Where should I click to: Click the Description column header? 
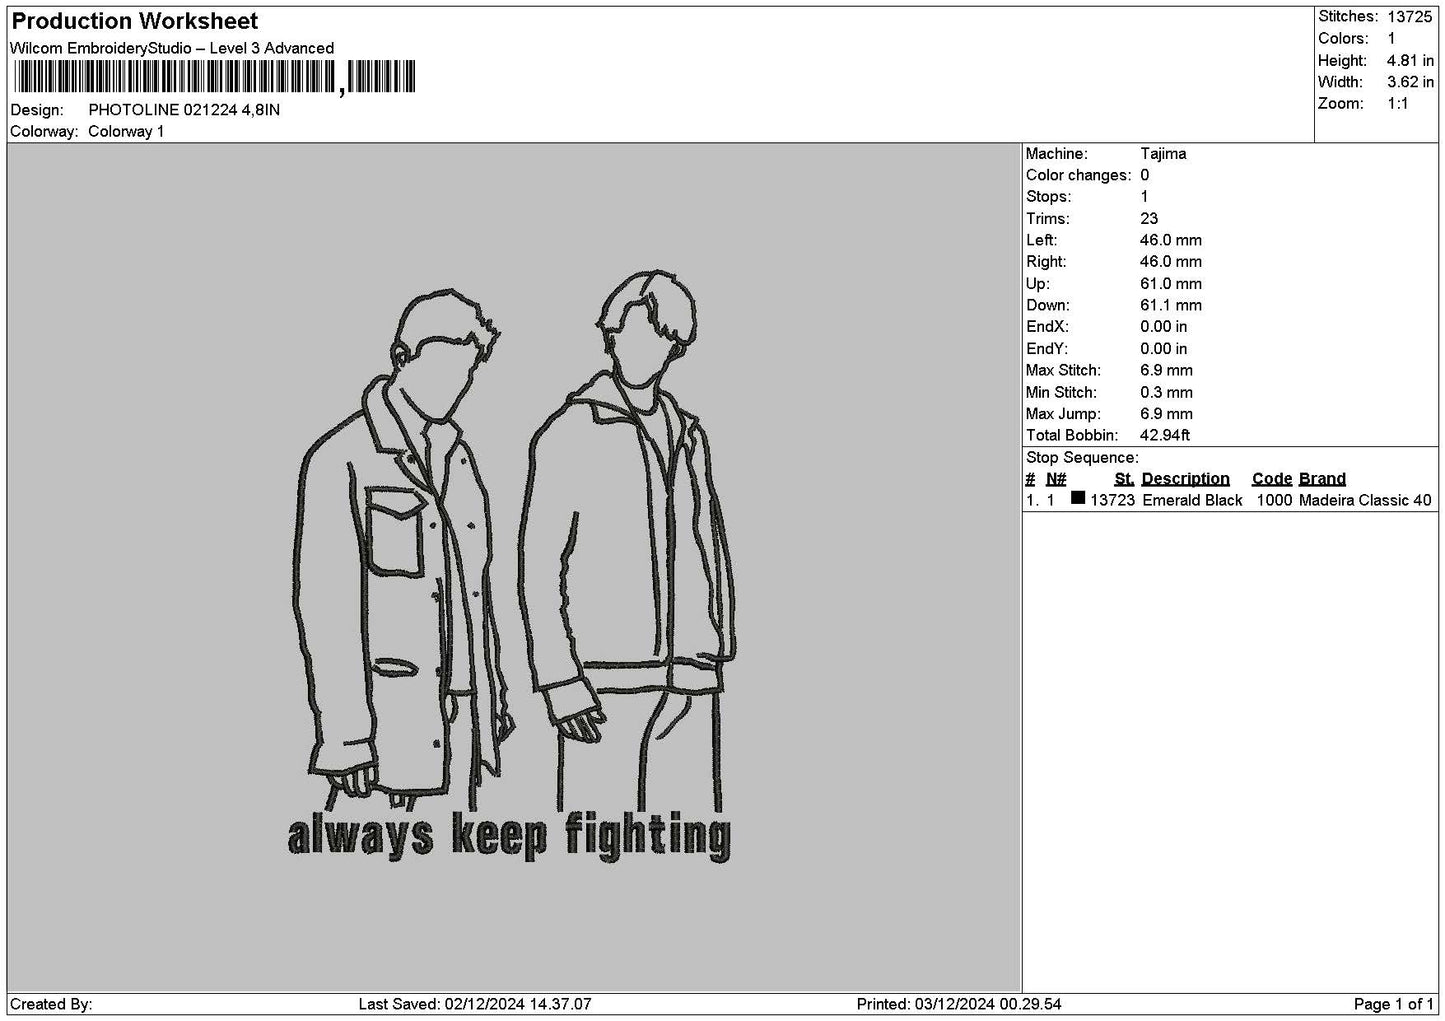point(1185,479)
